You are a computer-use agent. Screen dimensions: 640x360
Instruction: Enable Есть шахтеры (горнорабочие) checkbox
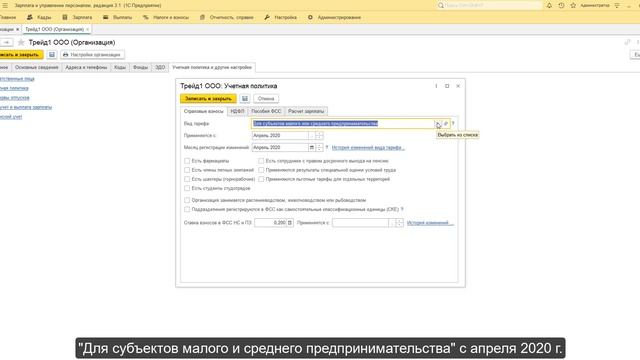click(187, 179)
